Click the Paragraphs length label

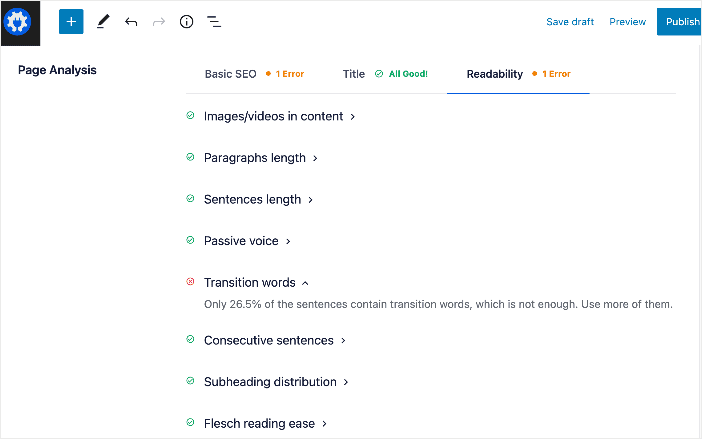click(x=255, y=158)
